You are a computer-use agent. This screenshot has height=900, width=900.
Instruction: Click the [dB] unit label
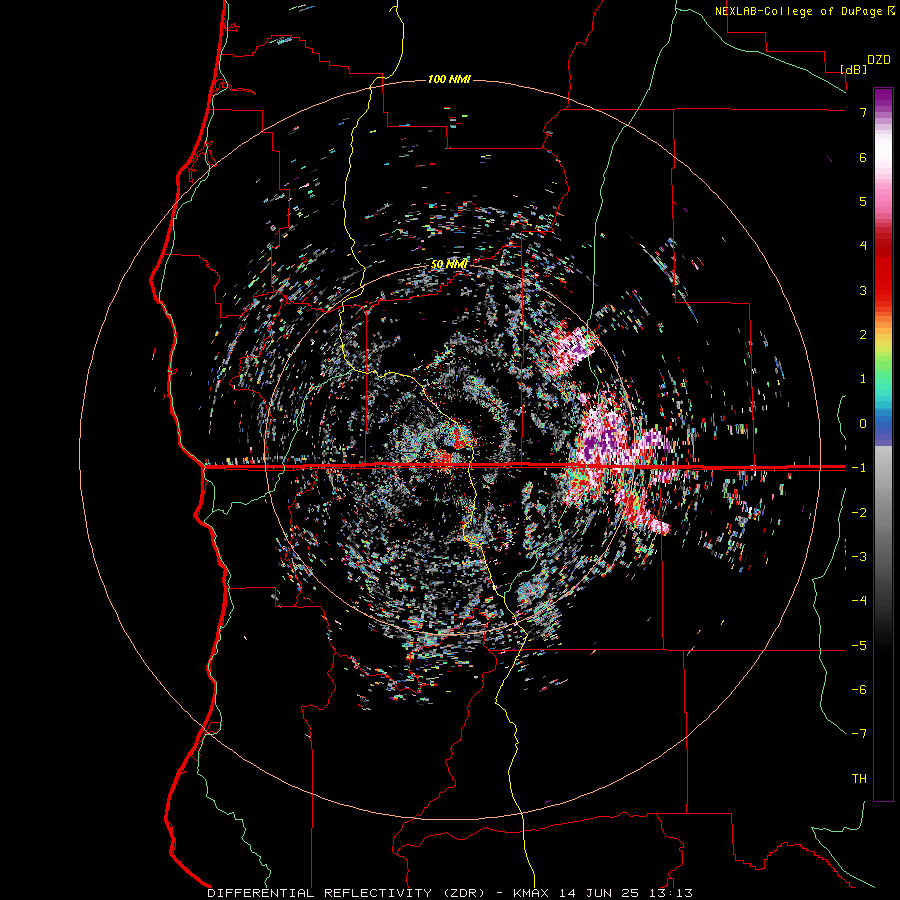coord(854,69)
